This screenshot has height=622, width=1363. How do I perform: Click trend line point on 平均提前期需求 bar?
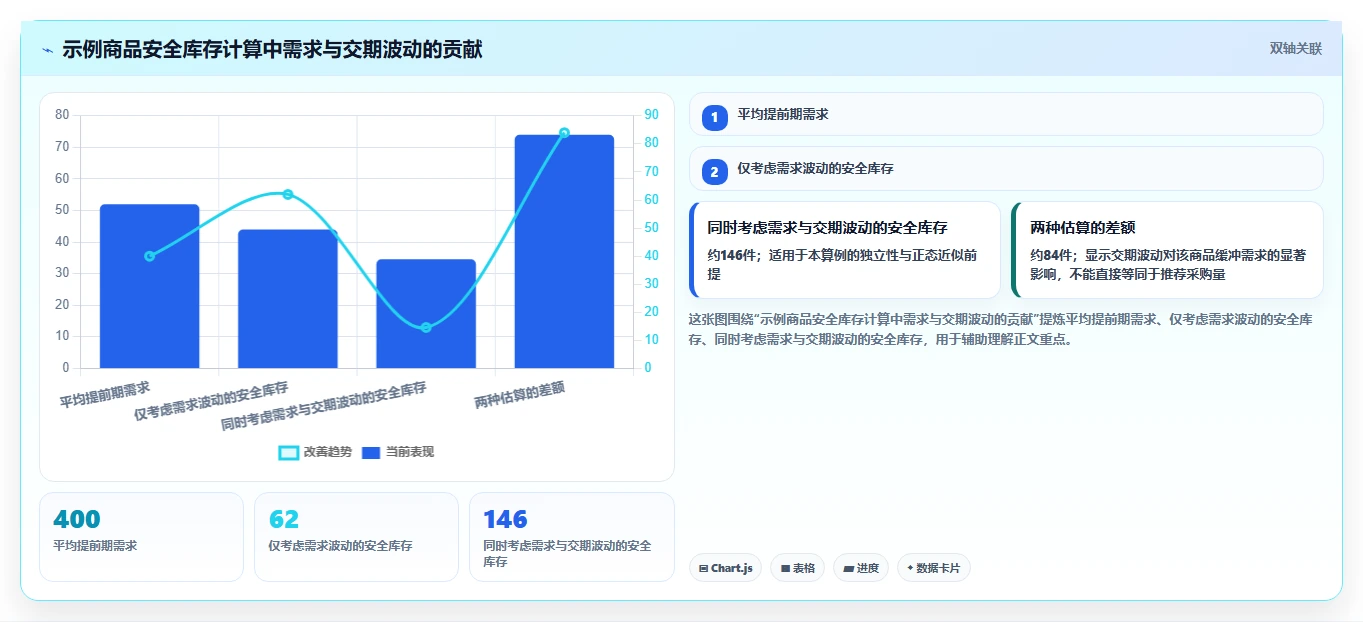[149, 256]
